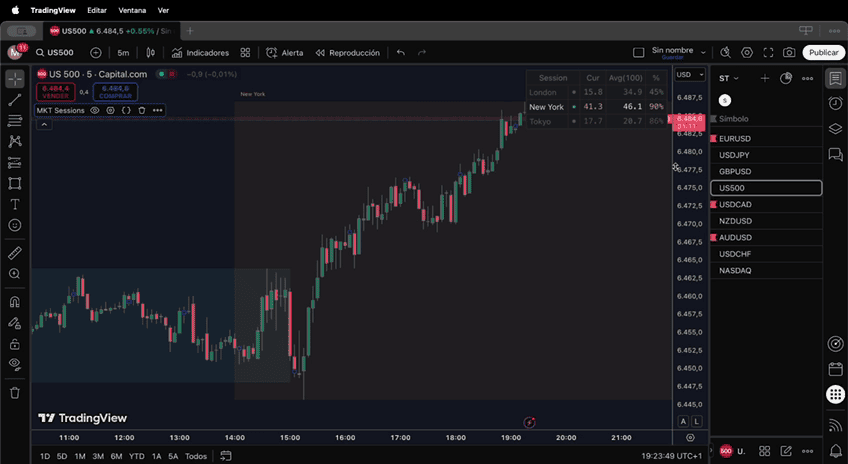Toggle logarithmic scale L button
848x464 pixels.
pyautogui.click(x=697, y=421)
